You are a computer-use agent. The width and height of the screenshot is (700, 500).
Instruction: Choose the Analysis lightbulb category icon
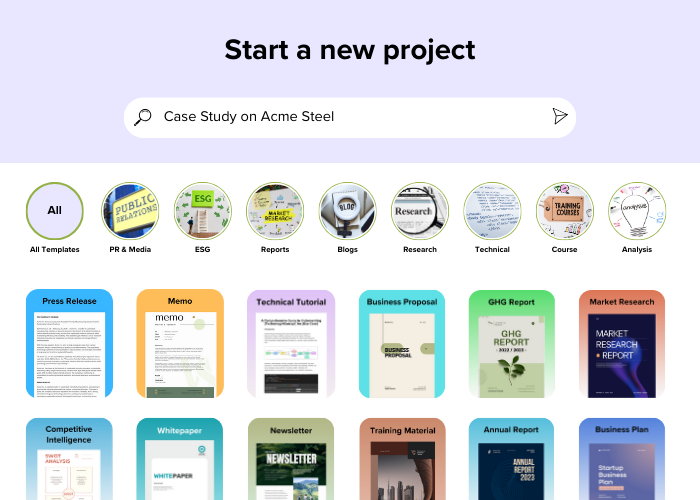tap(637, 211)
